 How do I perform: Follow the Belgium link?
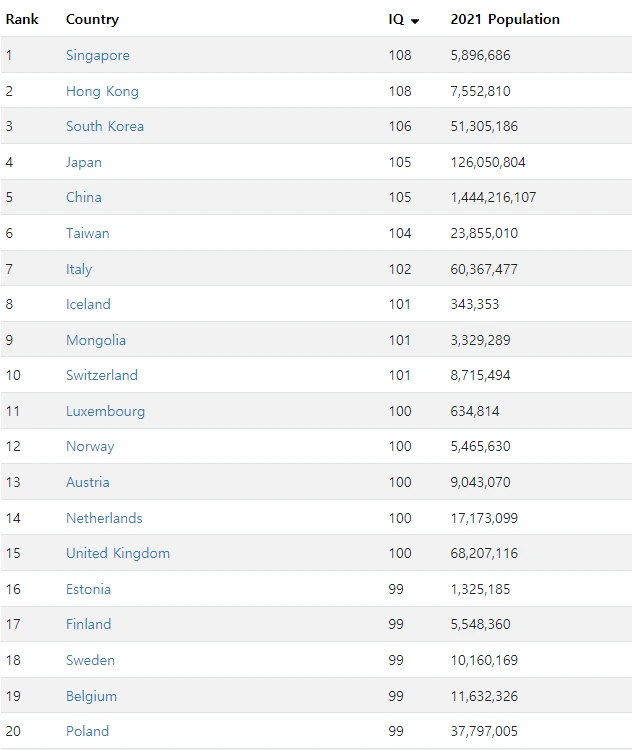pos(91,696)
